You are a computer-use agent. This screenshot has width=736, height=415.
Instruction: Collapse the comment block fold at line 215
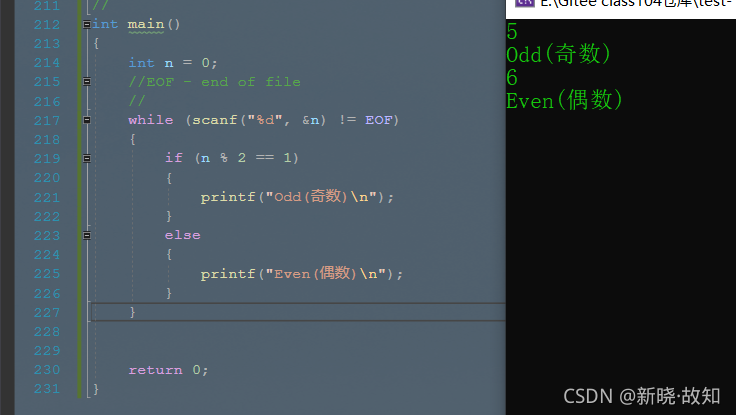(x=87, y=82)
